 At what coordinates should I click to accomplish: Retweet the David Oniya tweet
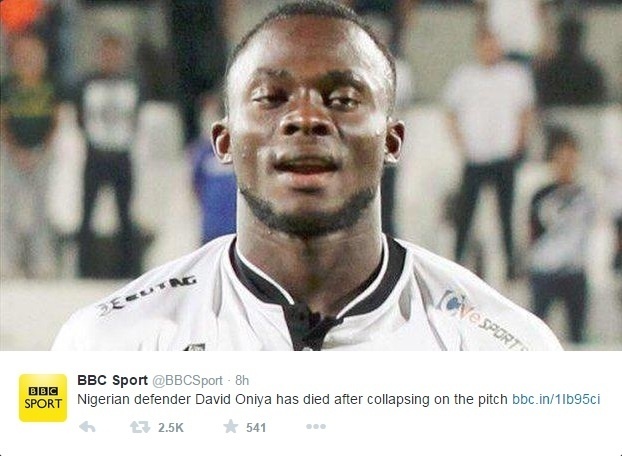tap(140, 427)
